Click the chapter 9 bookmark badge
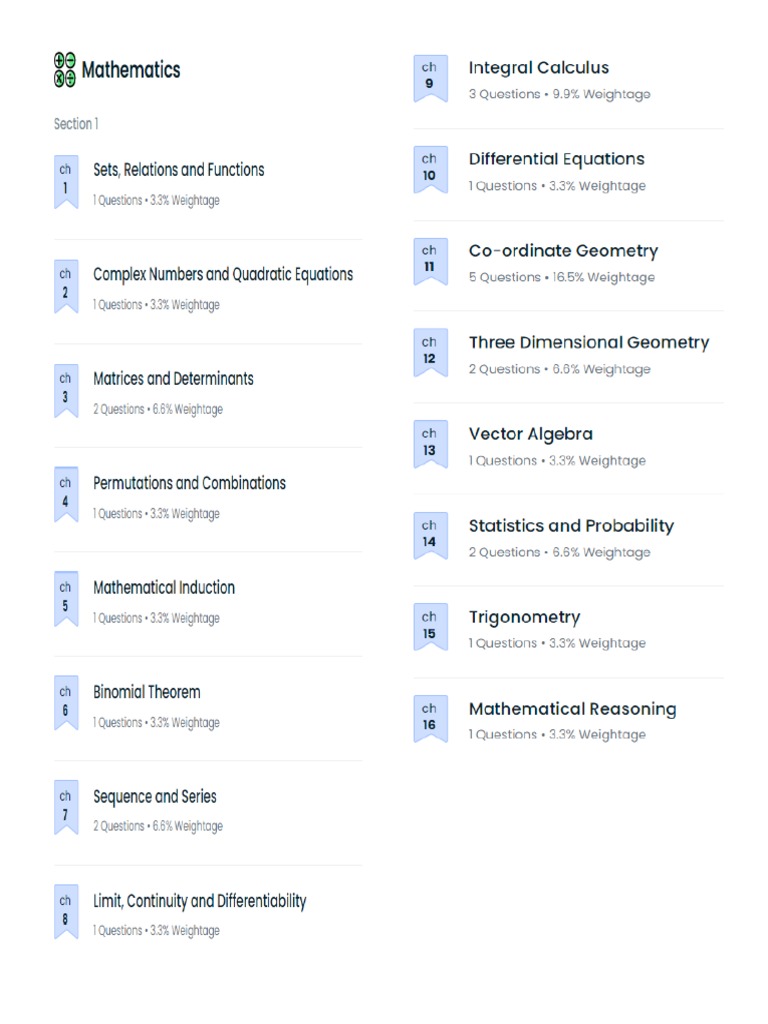768x1024 pixels. tap(430, 78)
